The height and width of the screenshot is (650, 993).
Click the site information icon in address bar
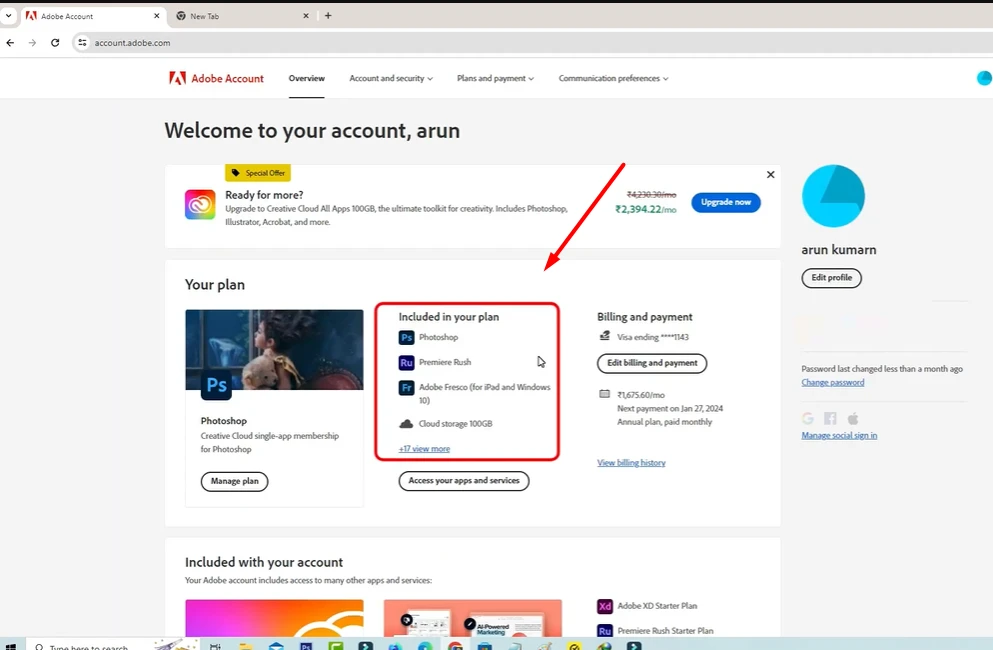tap(82, 43)
